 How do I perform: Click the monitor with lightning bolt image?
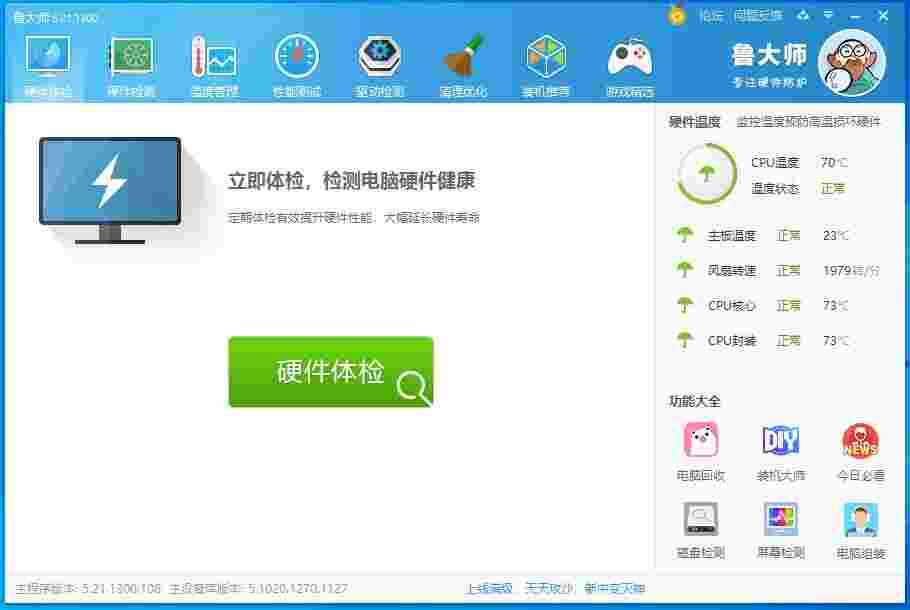[110, 190]
